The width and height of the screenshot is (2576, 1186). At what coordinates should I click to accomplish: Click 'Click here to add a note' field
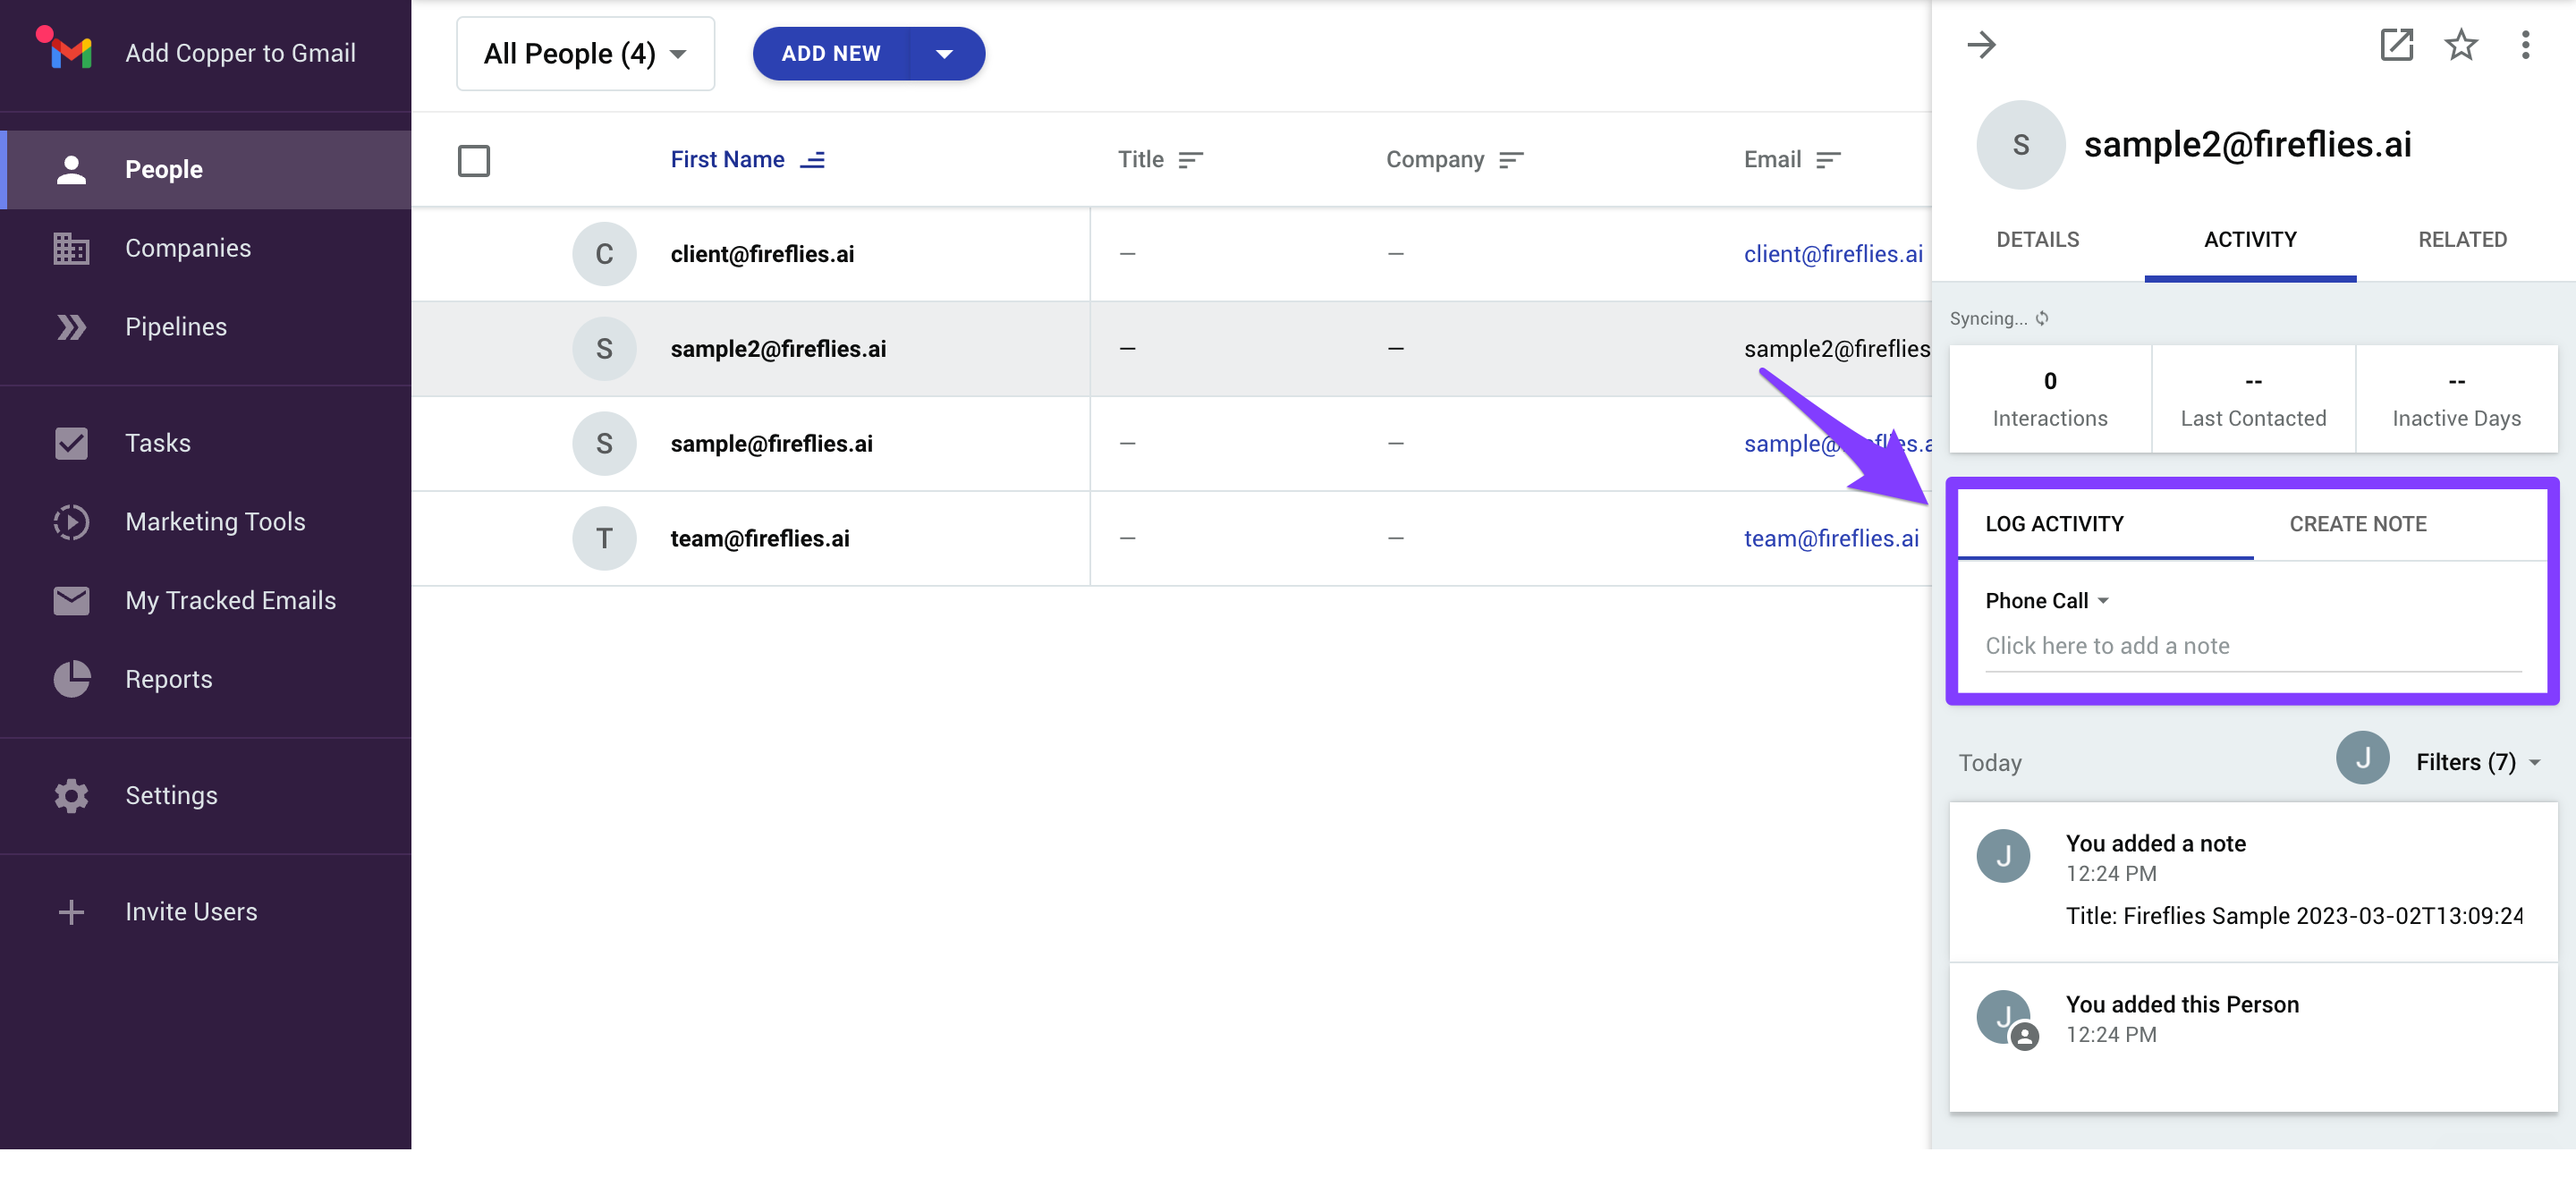click(2253, 646)
